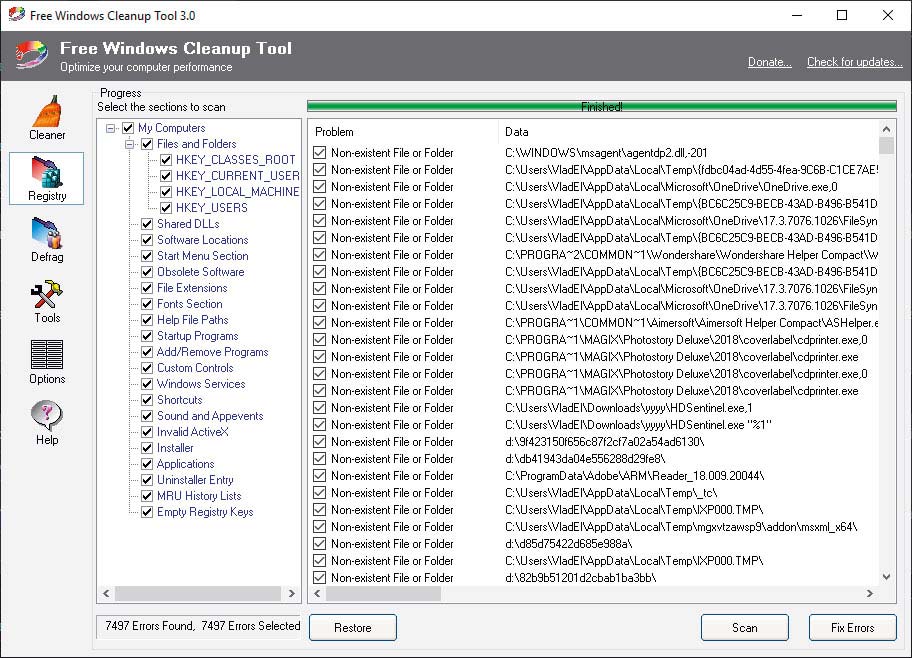The width and height of the screenshot is (912, 658).
Task: Click the results vertical scrollbar thumb
Action: tap(886, 145)
